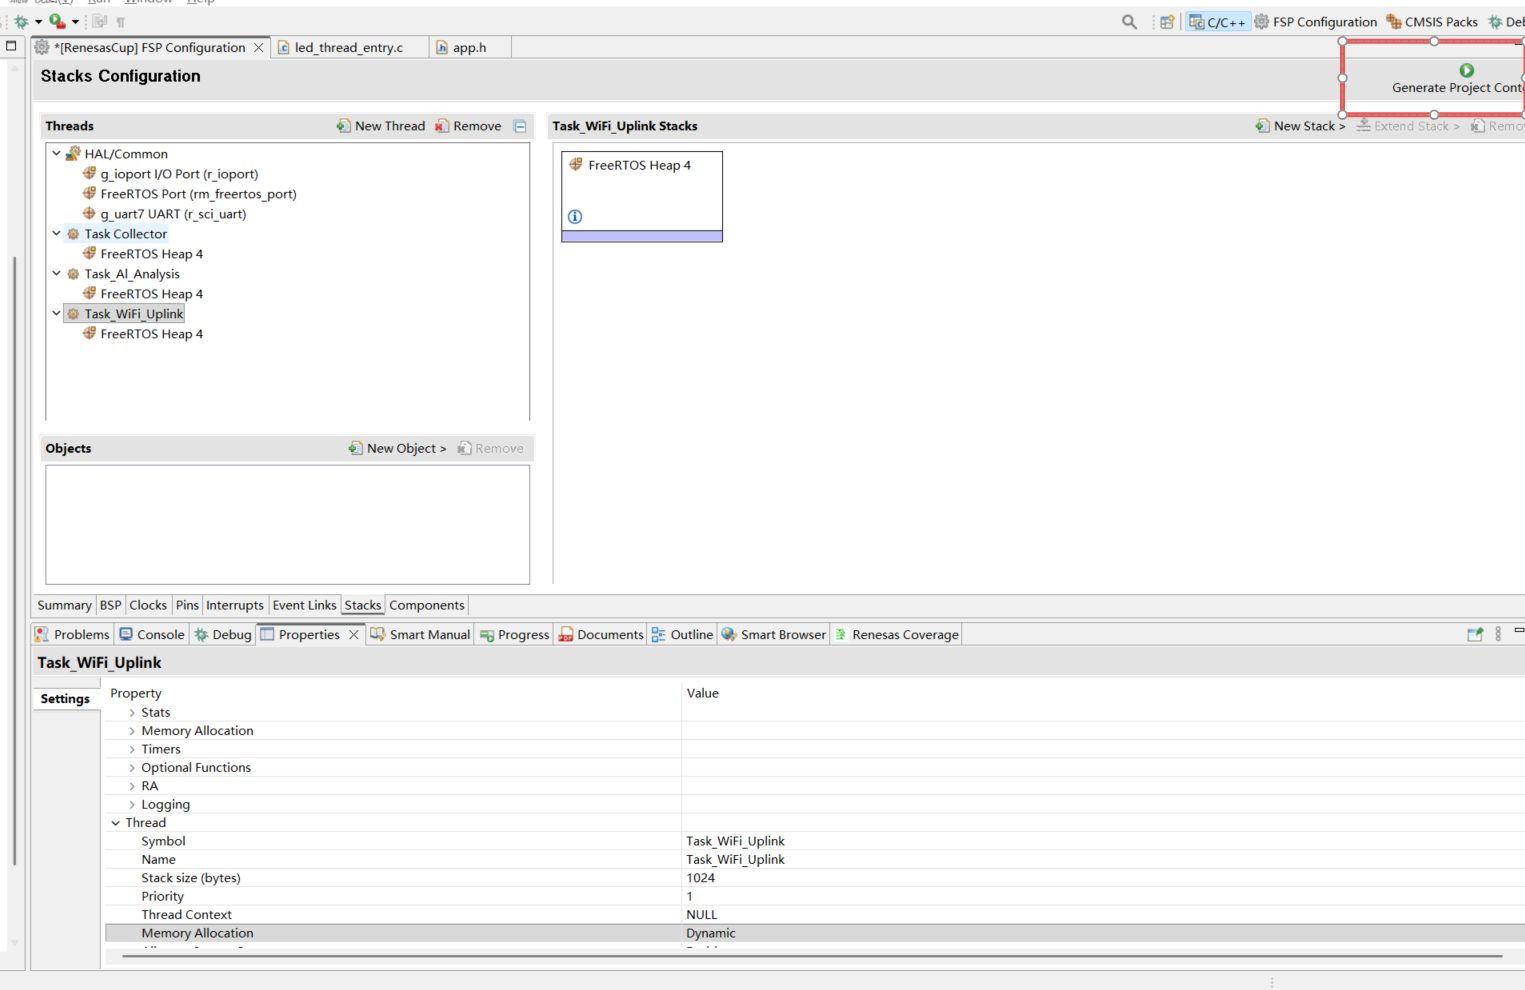
Task: Switch to the Interrupts tab
Action: (x=234, y=605)
